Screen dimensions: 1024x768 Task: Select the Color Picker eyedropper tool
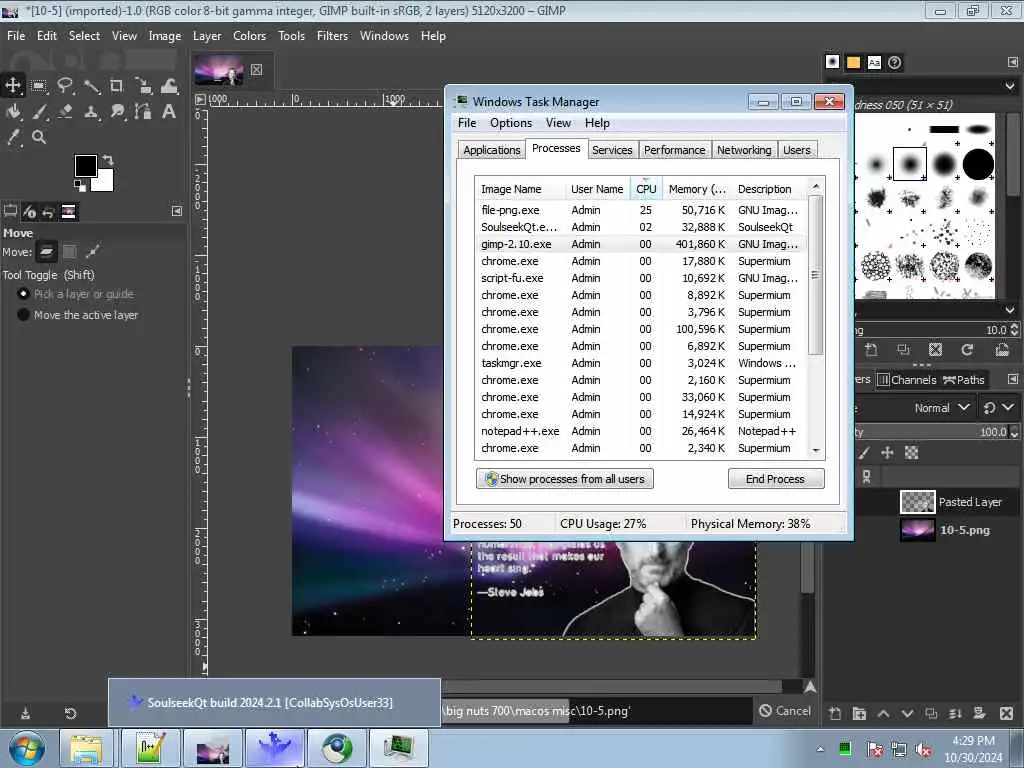(x=13, y=137)
